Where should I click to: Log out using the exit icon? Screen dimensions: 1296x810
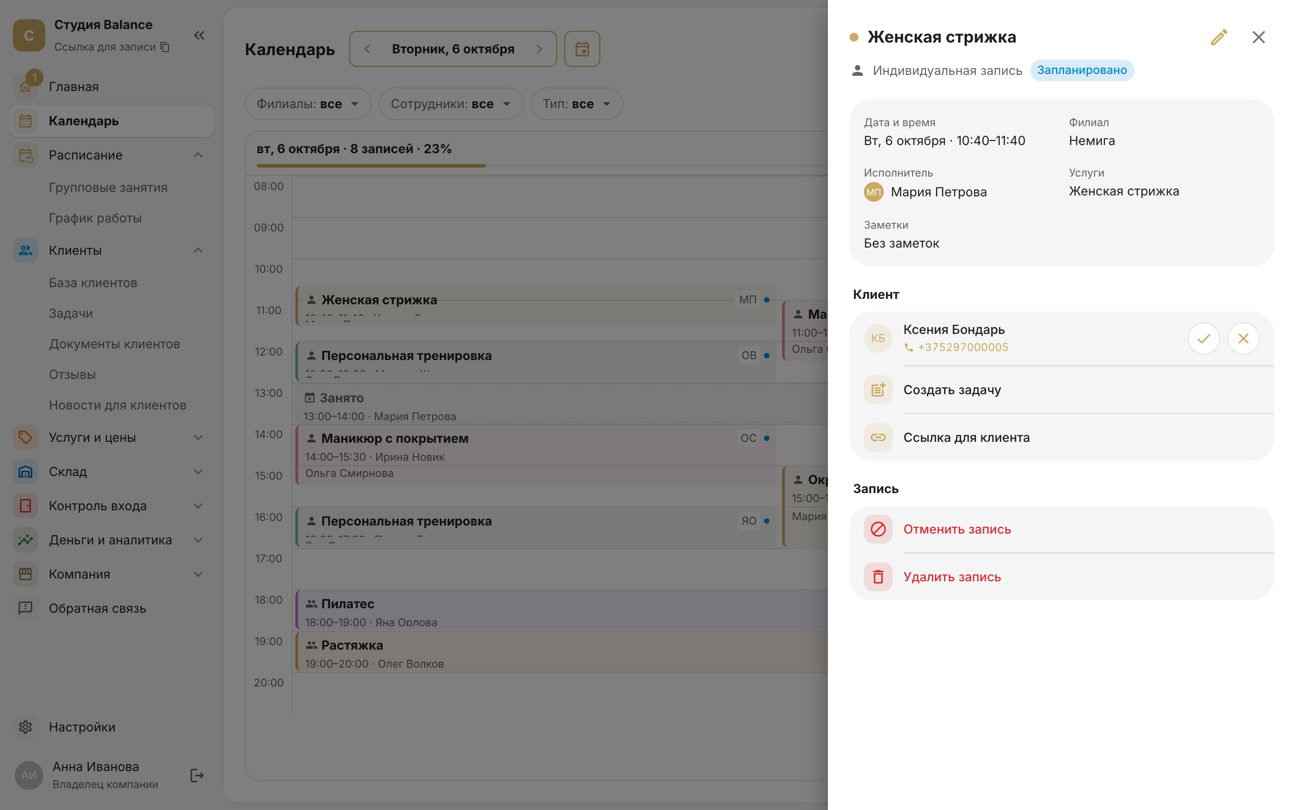tap(197, 776)
